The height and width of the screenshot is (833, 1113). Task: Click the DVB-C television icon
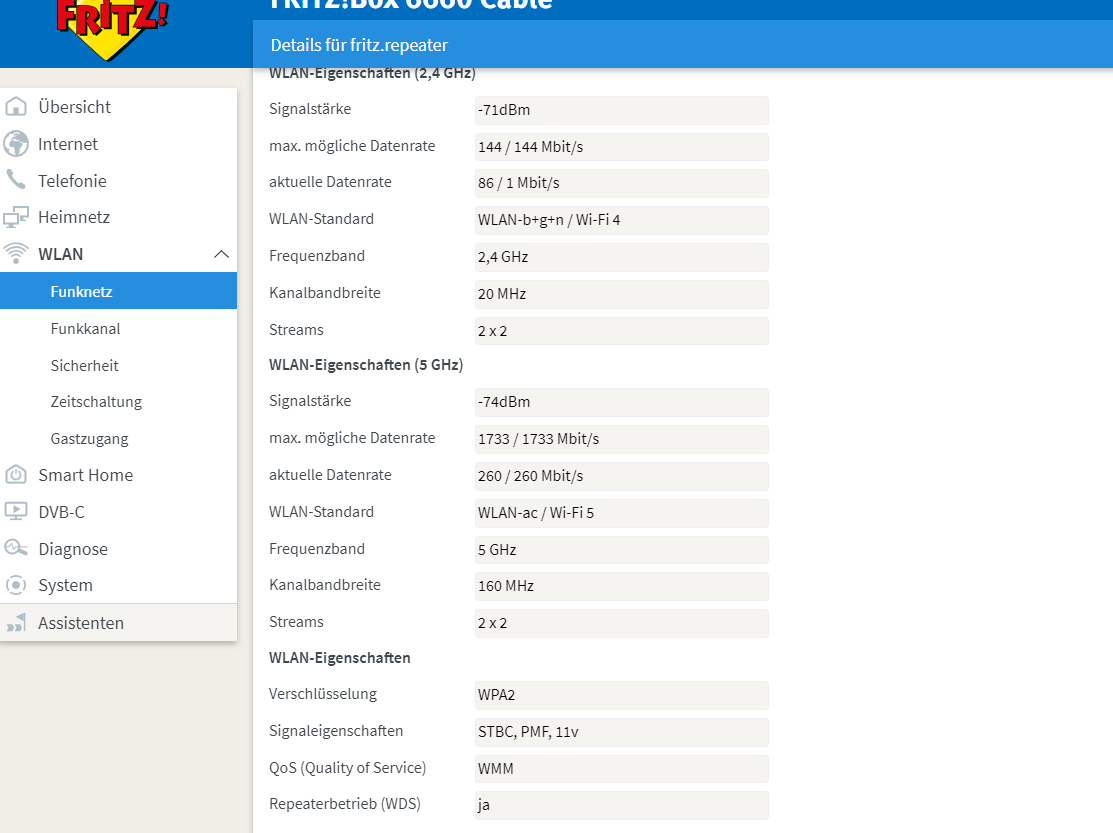16,512
